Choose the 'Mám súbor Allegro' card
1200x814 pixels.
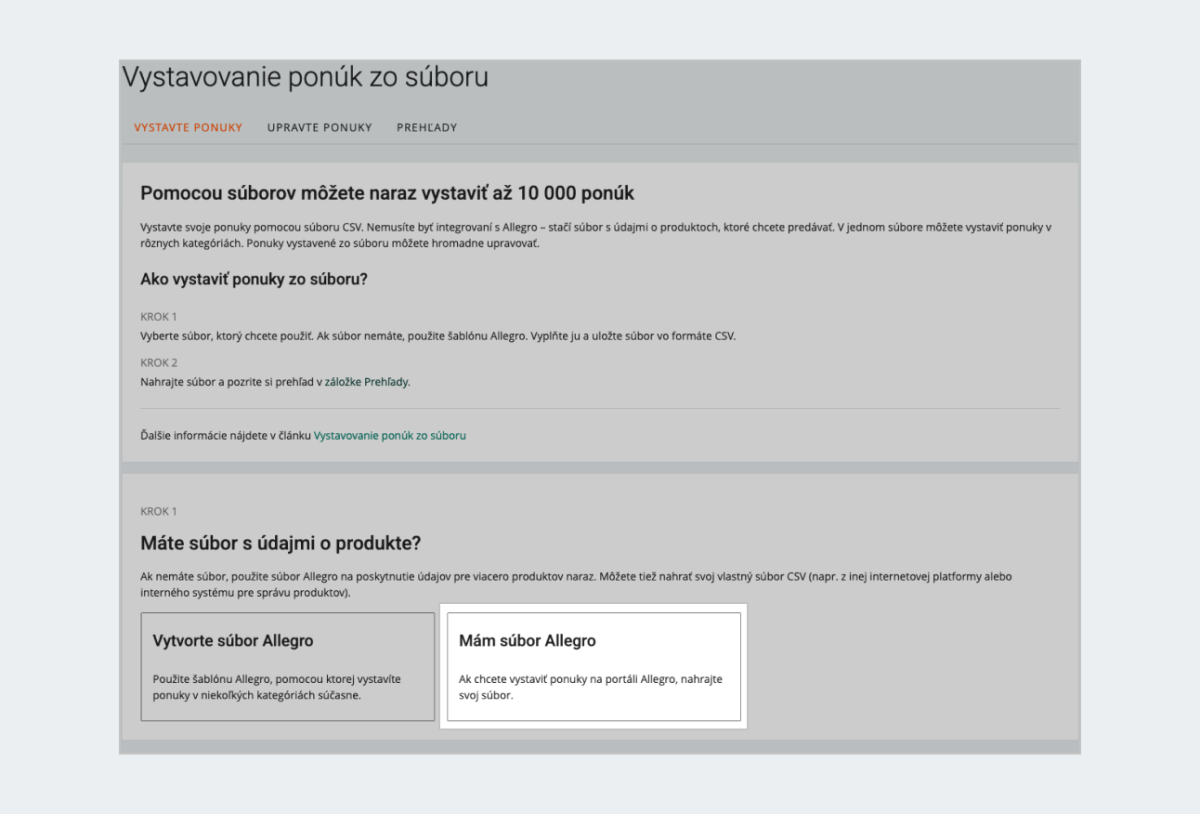(594, 667)
